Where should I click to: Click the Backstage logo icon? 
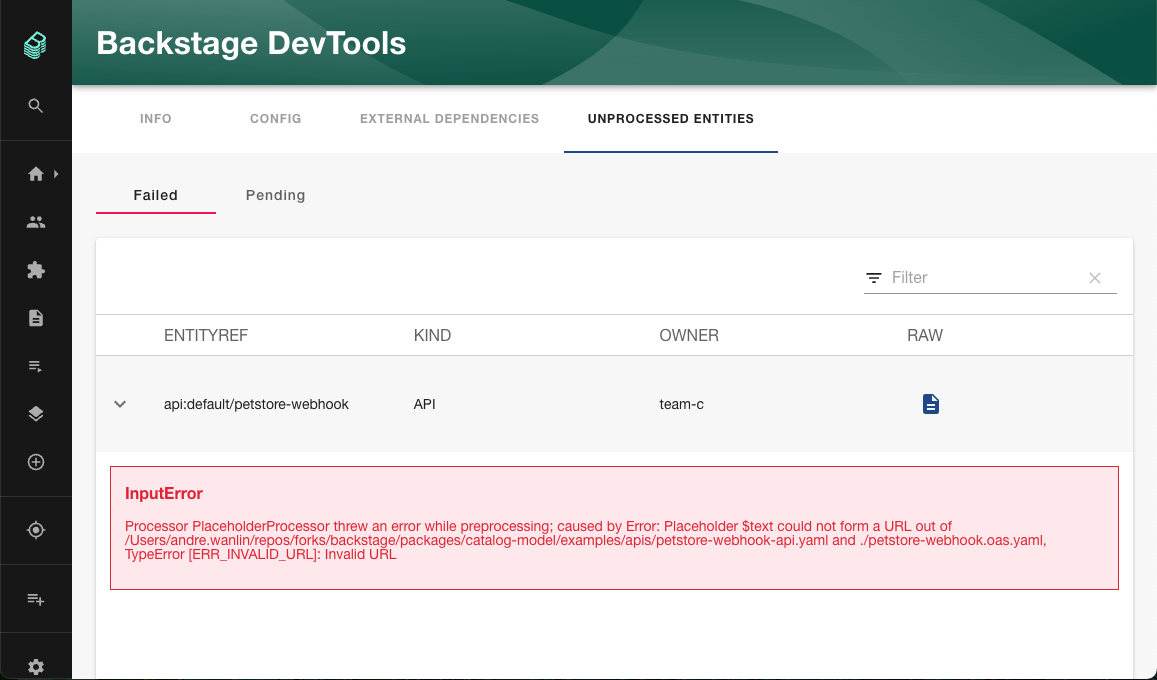click(35, 46)
